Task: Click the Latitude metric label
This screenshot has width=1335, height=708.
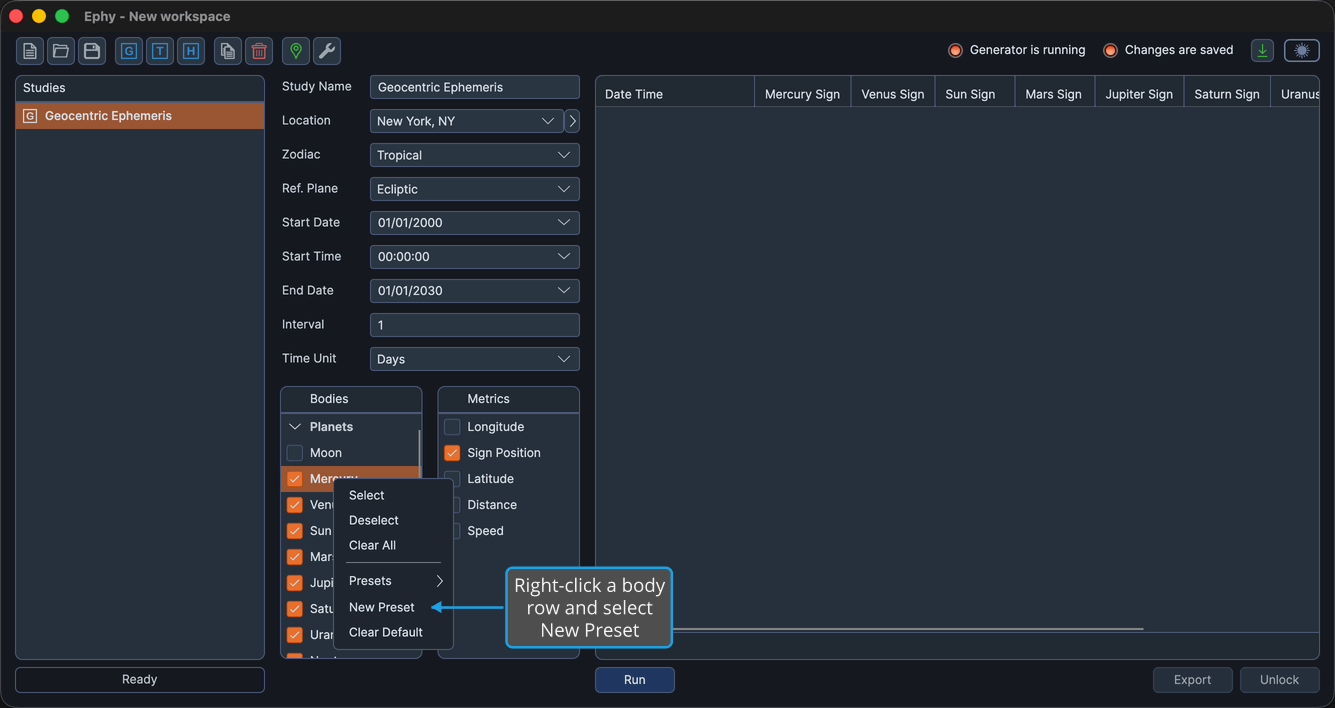Action: coord(490,479)
